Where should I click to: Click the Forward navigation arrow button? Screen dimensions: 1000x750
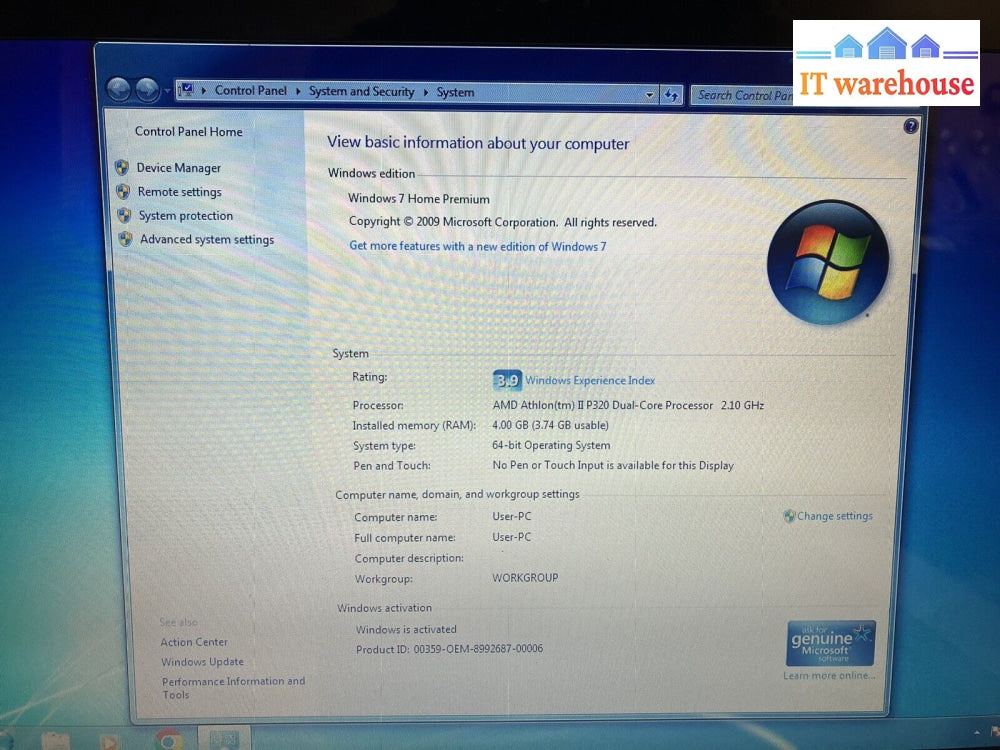pyautogui.click(x=146, y=90)
